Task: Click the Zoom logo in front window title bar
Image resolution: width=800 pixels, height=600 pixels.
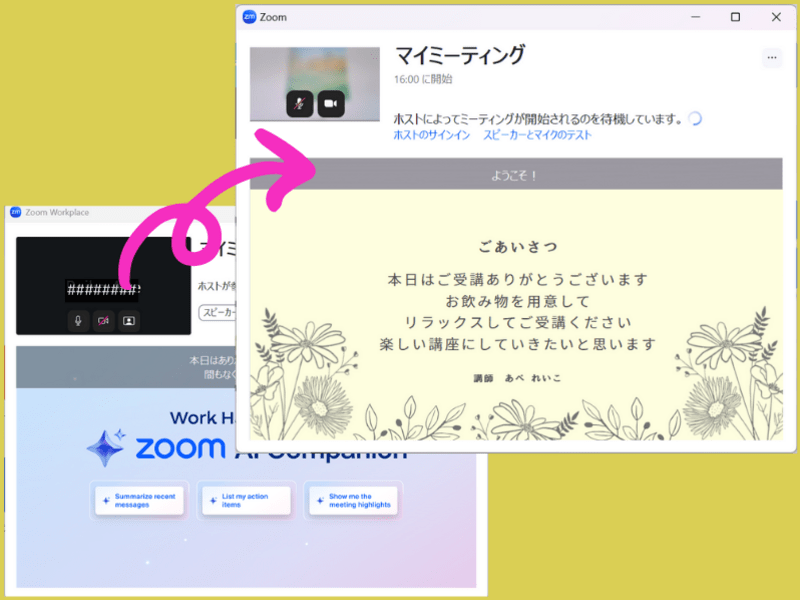Action: (247, 17)
